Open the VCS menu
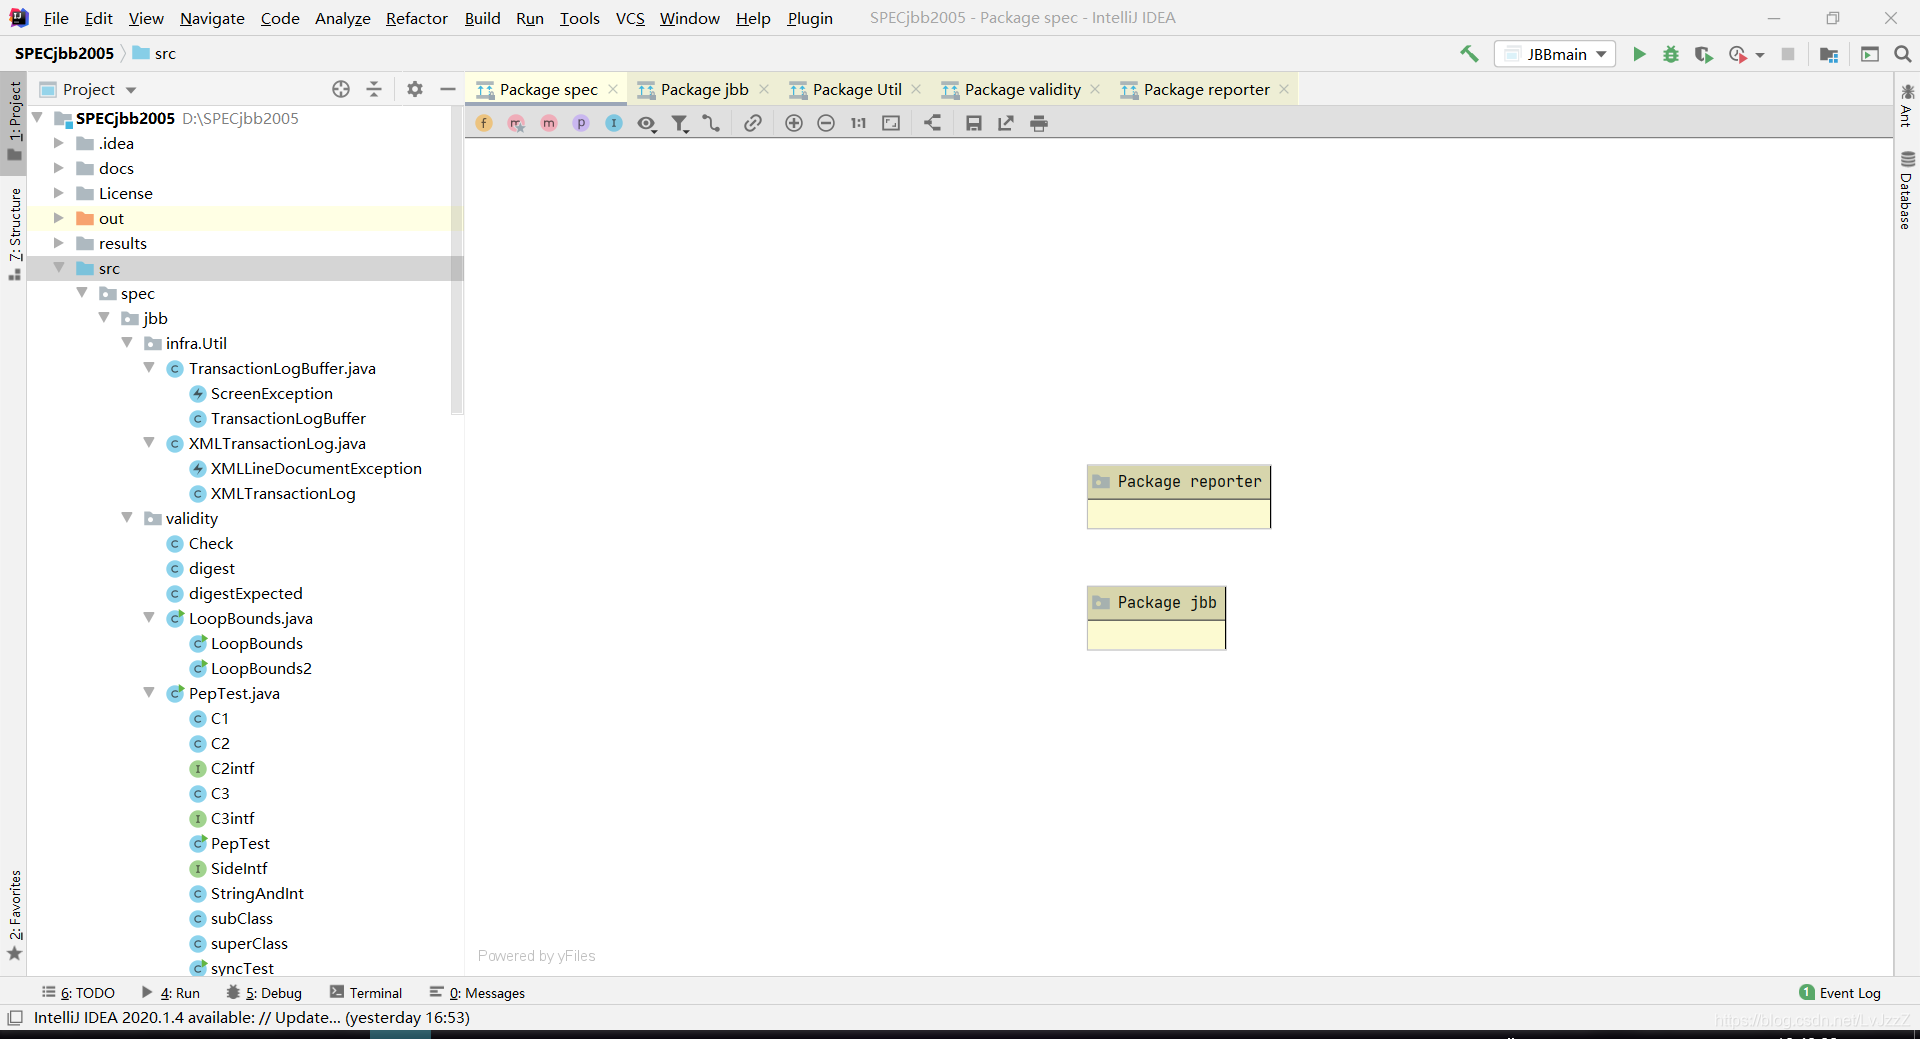 pyautogui.click(x=630, y=18)
